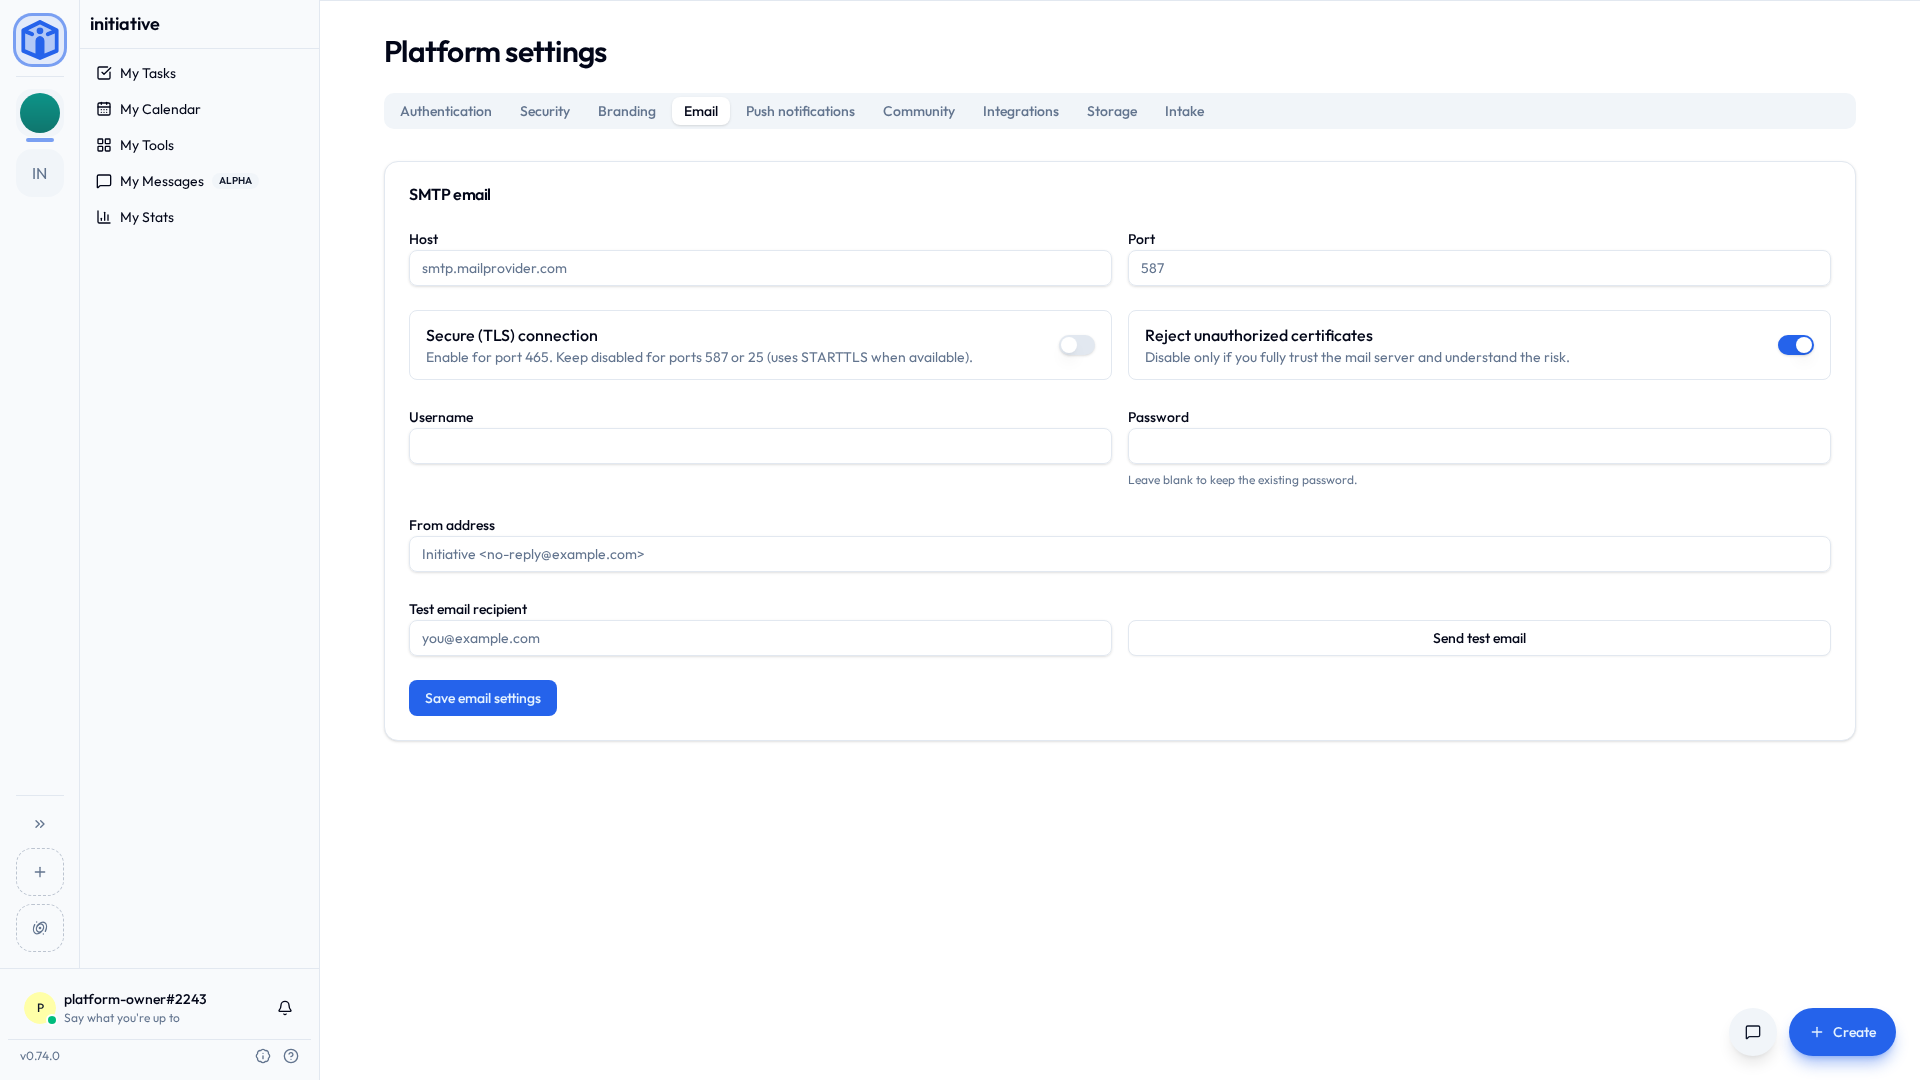The image size is (1920, 1080).
Task: Expand the sidebar with double-chevron icon
Action: point(40,824)
